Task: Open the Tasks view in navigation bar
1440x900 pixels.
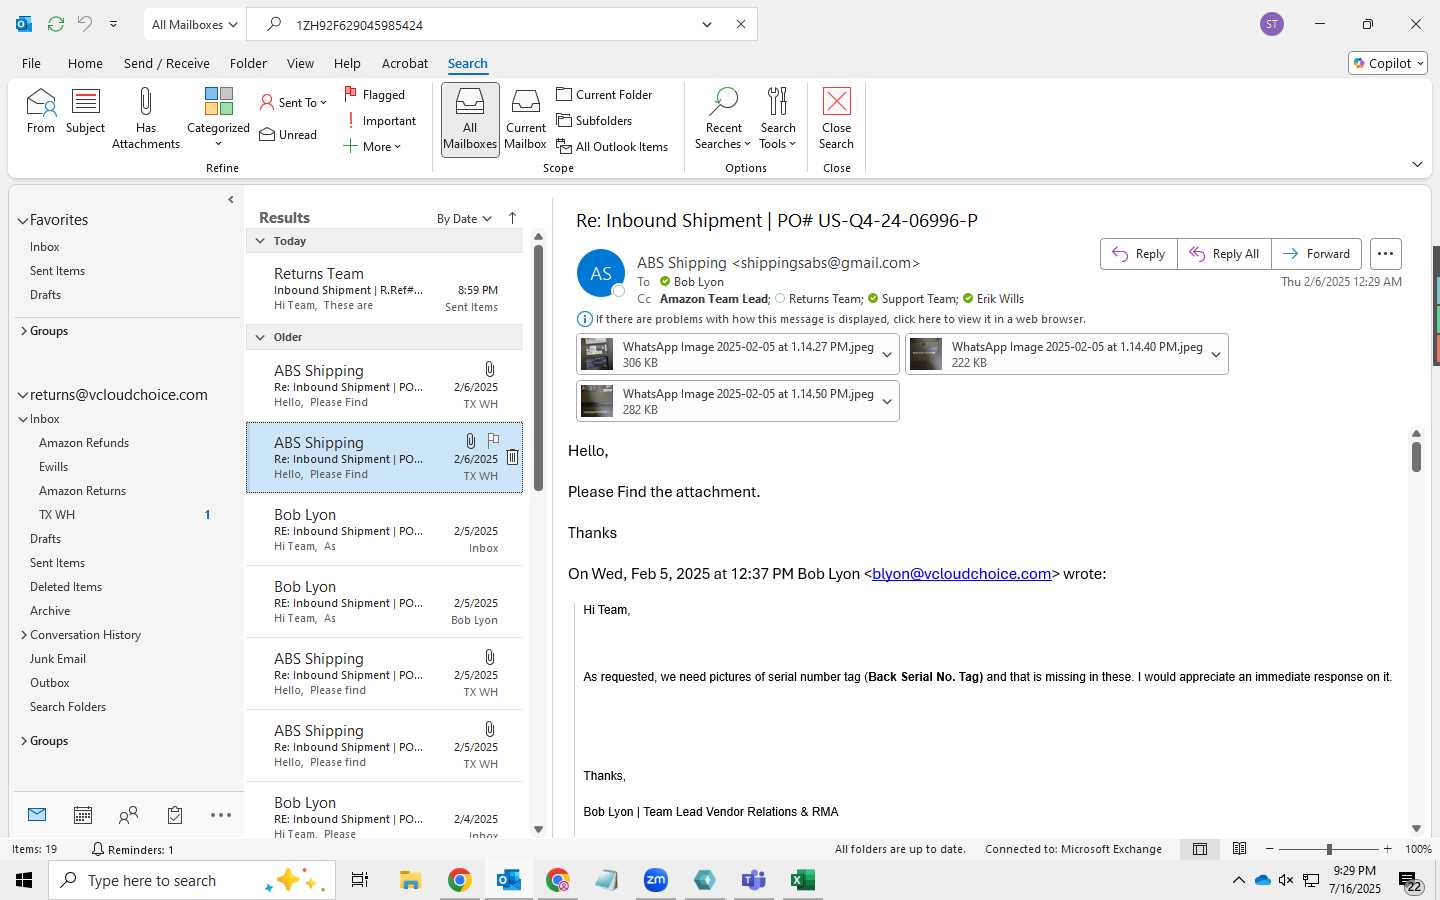Action: pos(175,815)
